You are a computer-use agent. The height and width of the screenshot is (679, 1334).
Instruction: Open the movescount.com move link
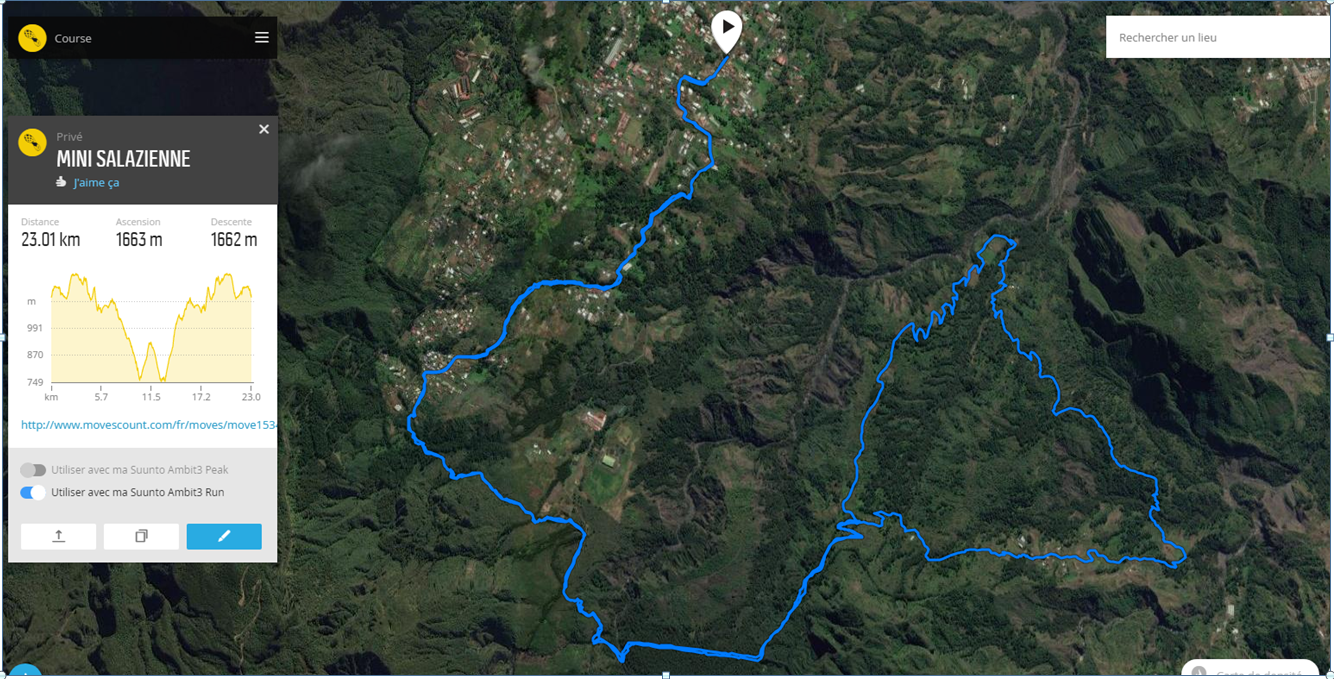coord(147,425)
